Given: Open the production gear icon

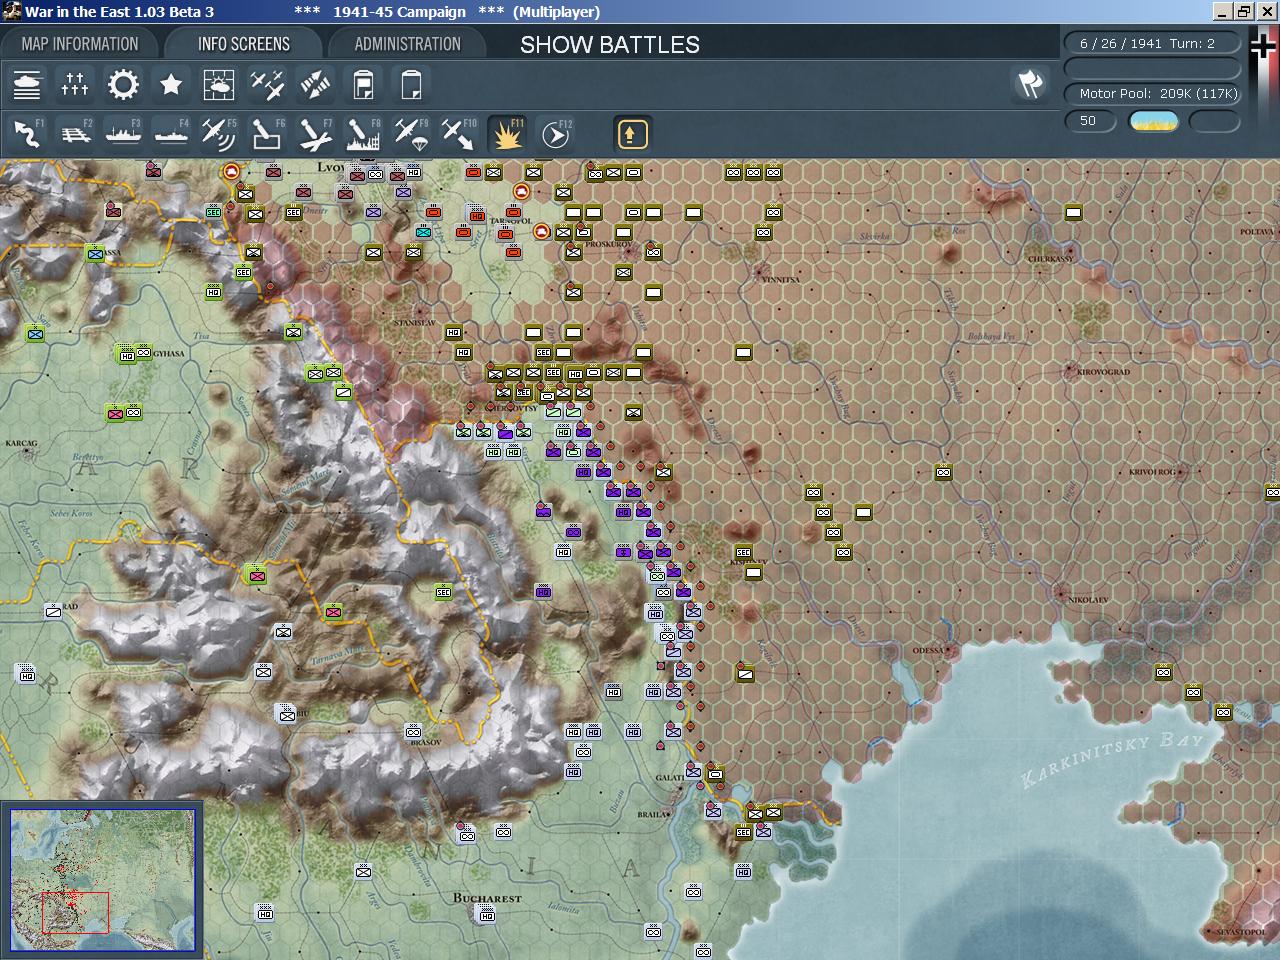Looking at the screenshot, I should coord(123,85).
